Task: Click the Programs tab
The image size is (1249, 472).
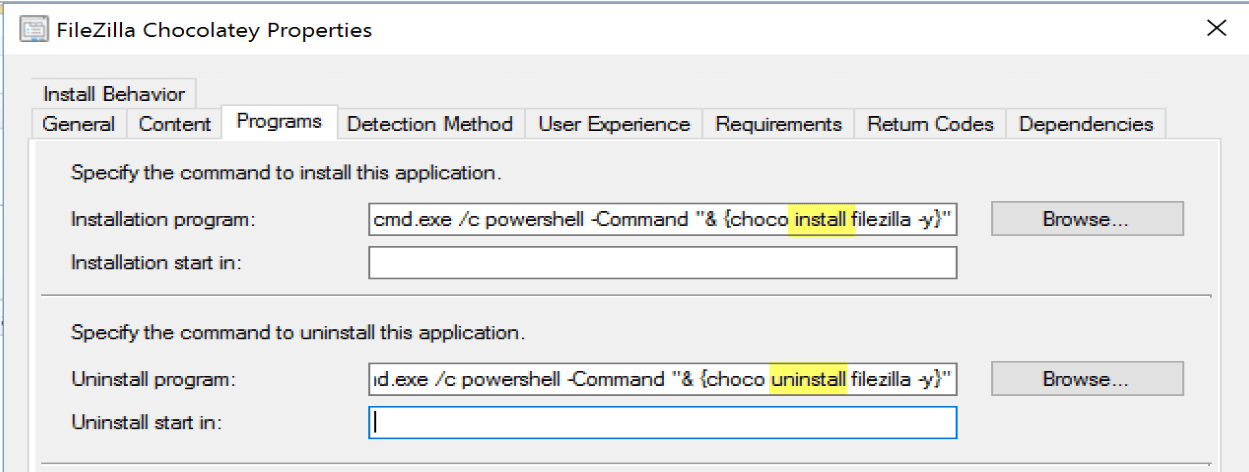Action: [279, 122]
